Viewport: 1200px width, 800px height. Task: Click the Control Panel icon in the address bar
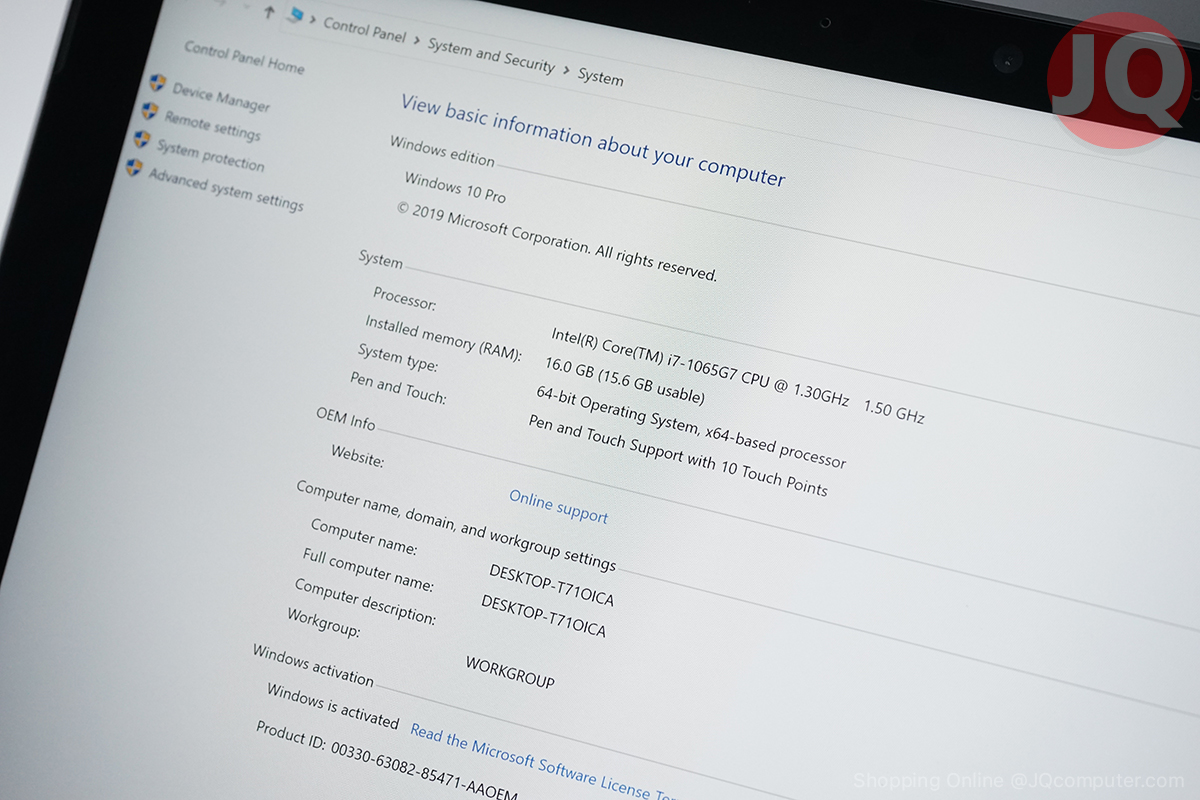pos(294,16)
